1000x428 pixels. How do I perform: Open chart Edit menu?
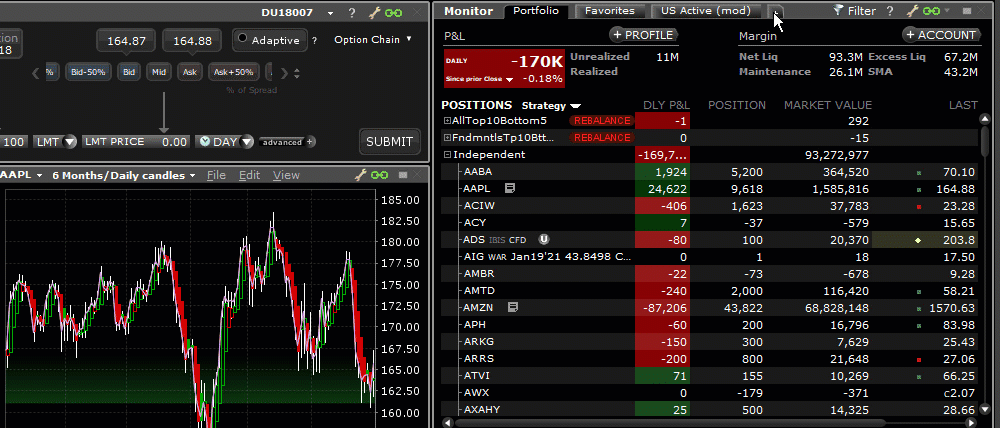point(249,175)
